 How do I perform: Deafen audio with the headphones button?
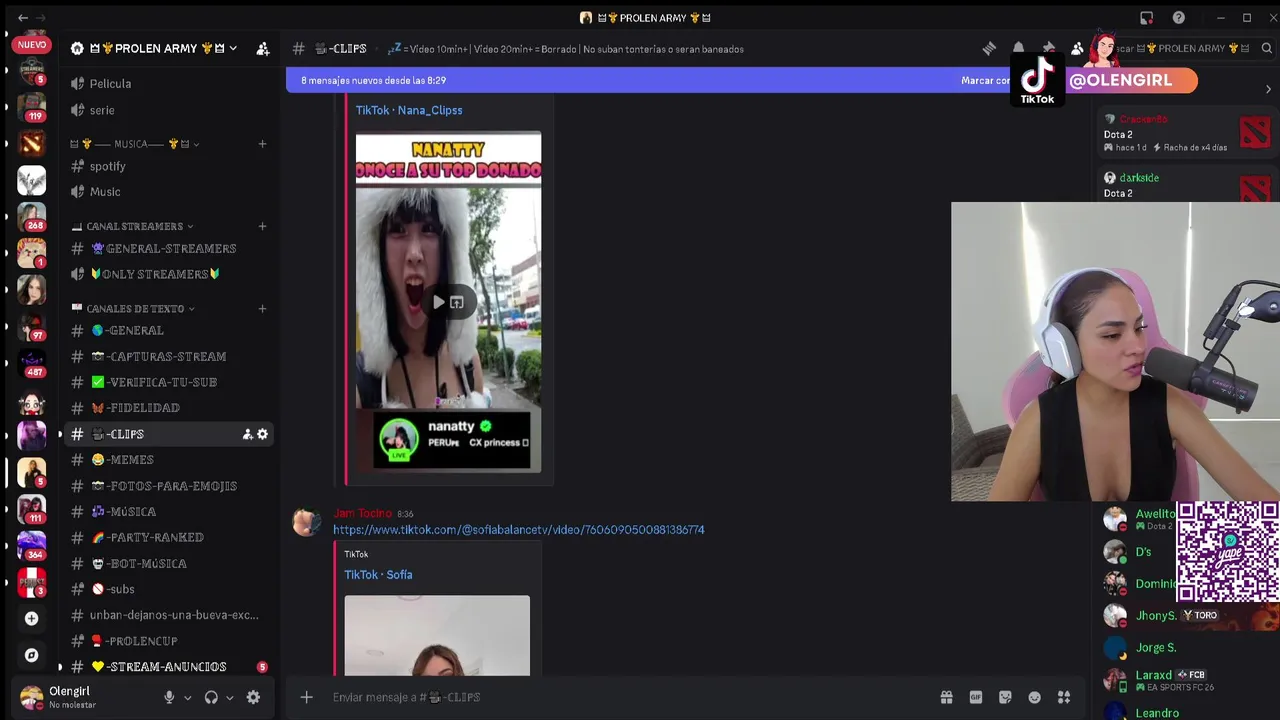point(211,697)
